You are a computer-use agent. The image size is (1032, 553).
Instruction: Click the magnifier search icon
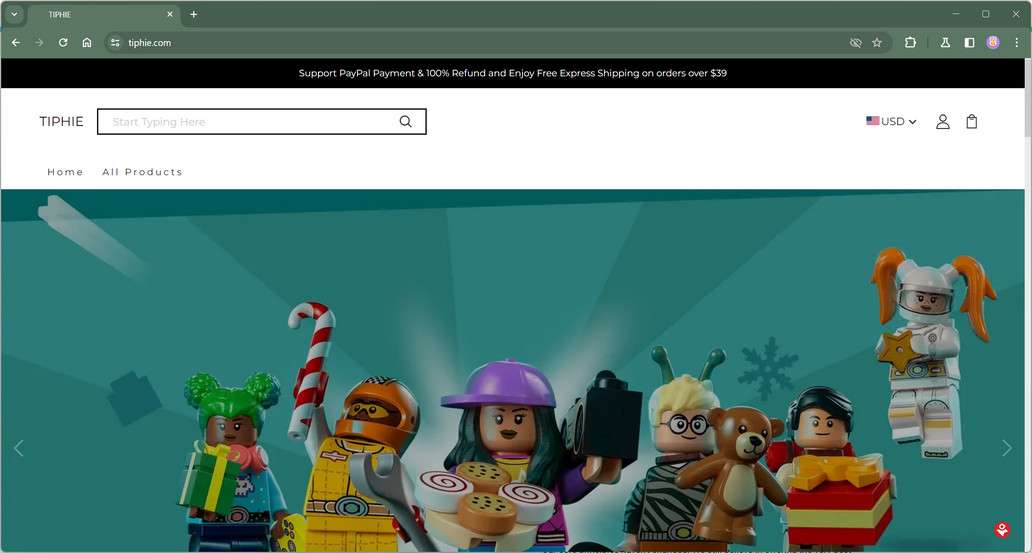(x=405, y=122)
